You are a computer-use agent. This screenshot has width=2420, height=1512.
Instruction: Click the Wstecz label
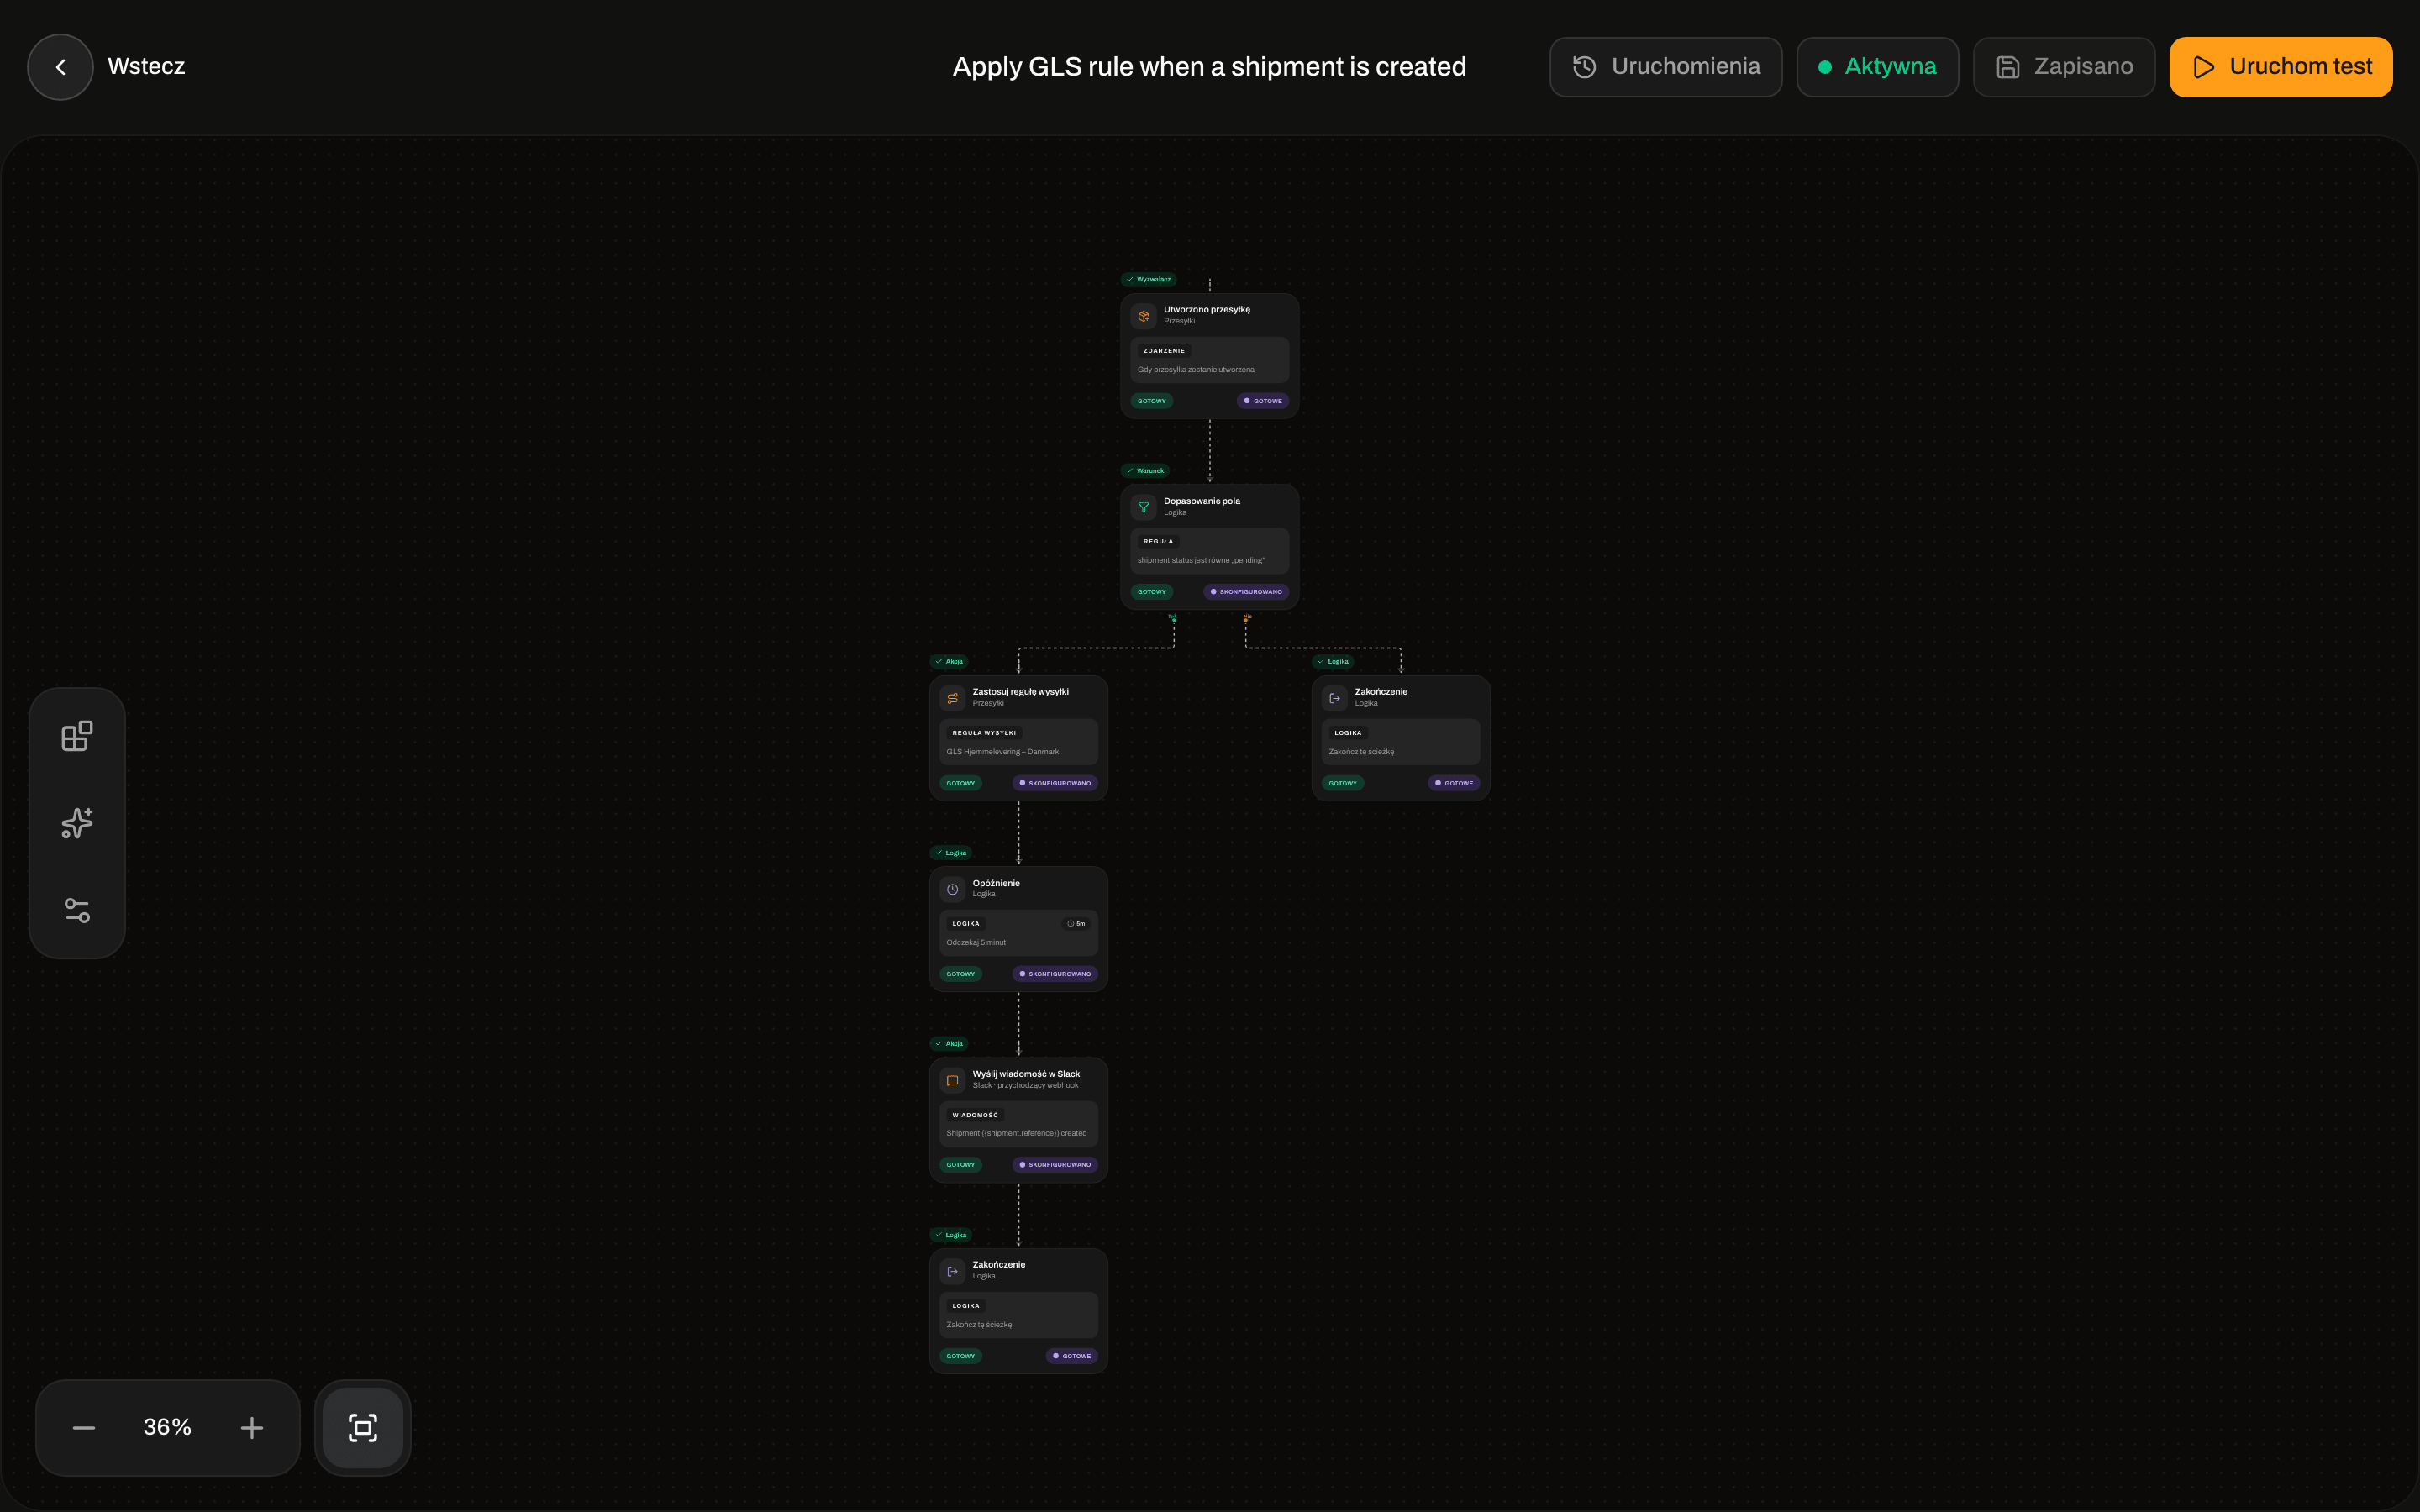(x=146, y=67)
